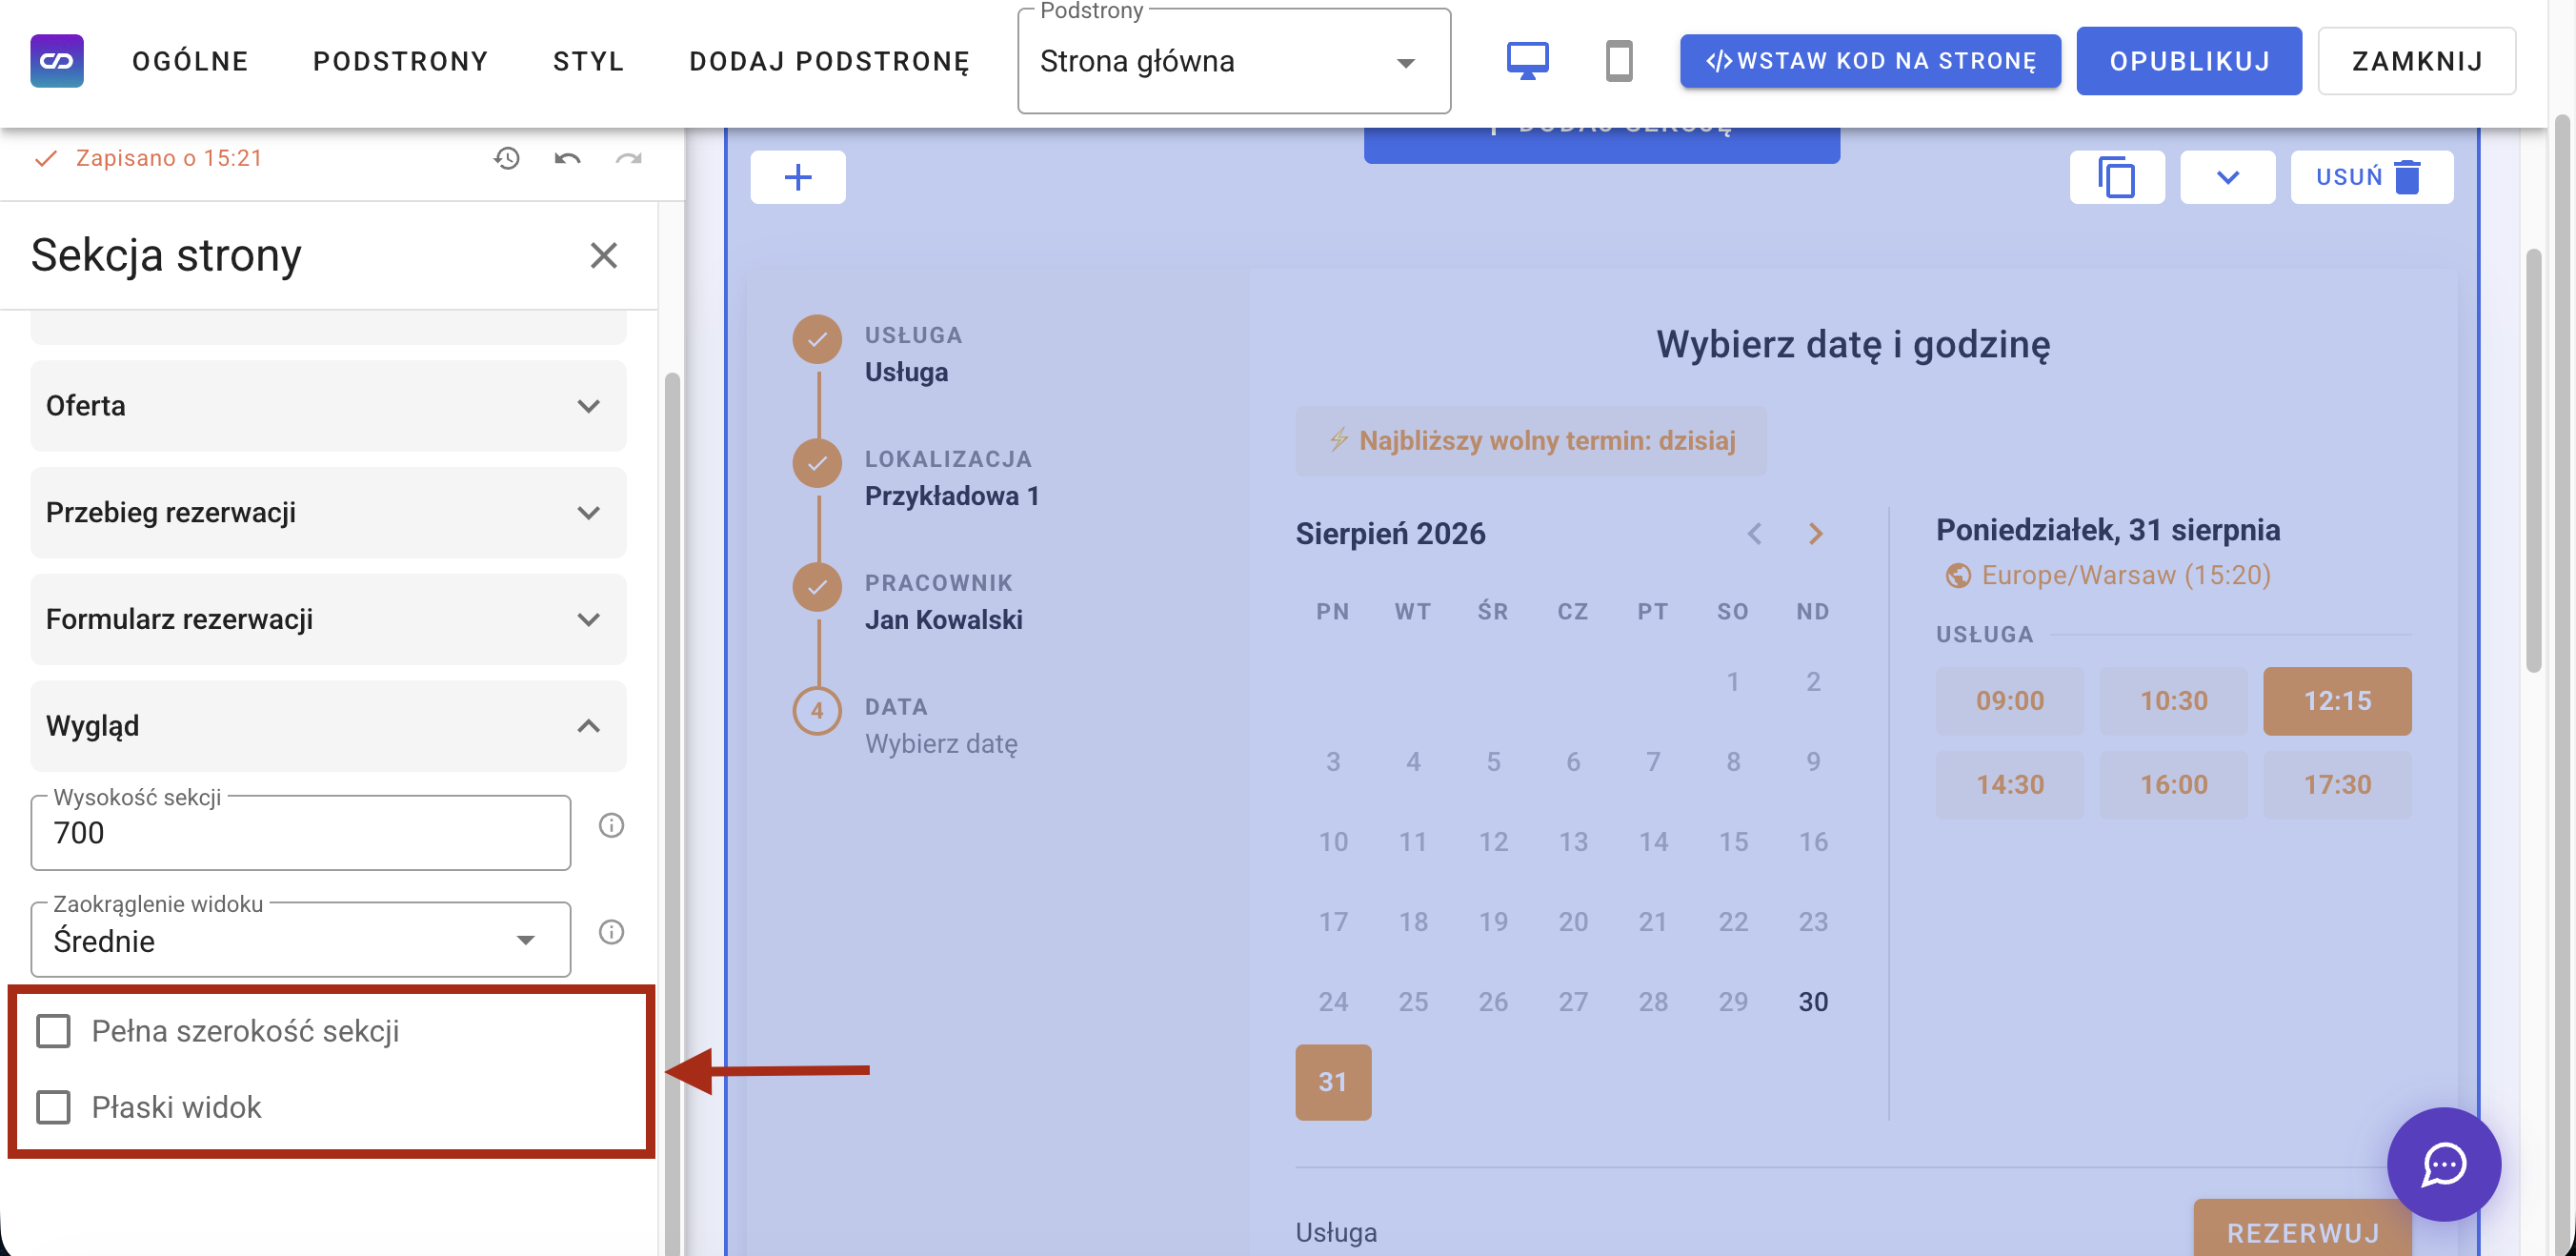
Task: Delete section with Usuń button
Action: tap(2371, 177)
